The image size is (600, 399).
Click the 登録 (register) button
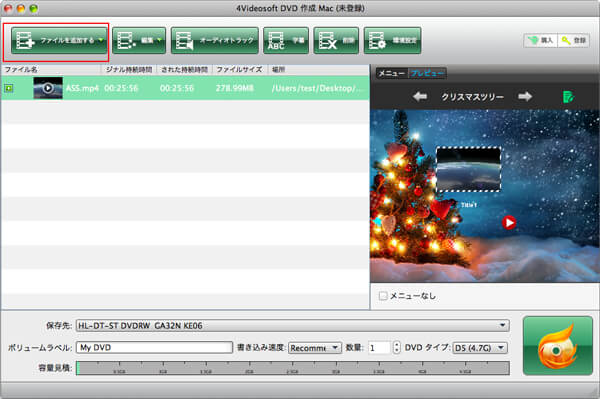tap(574, 40)
